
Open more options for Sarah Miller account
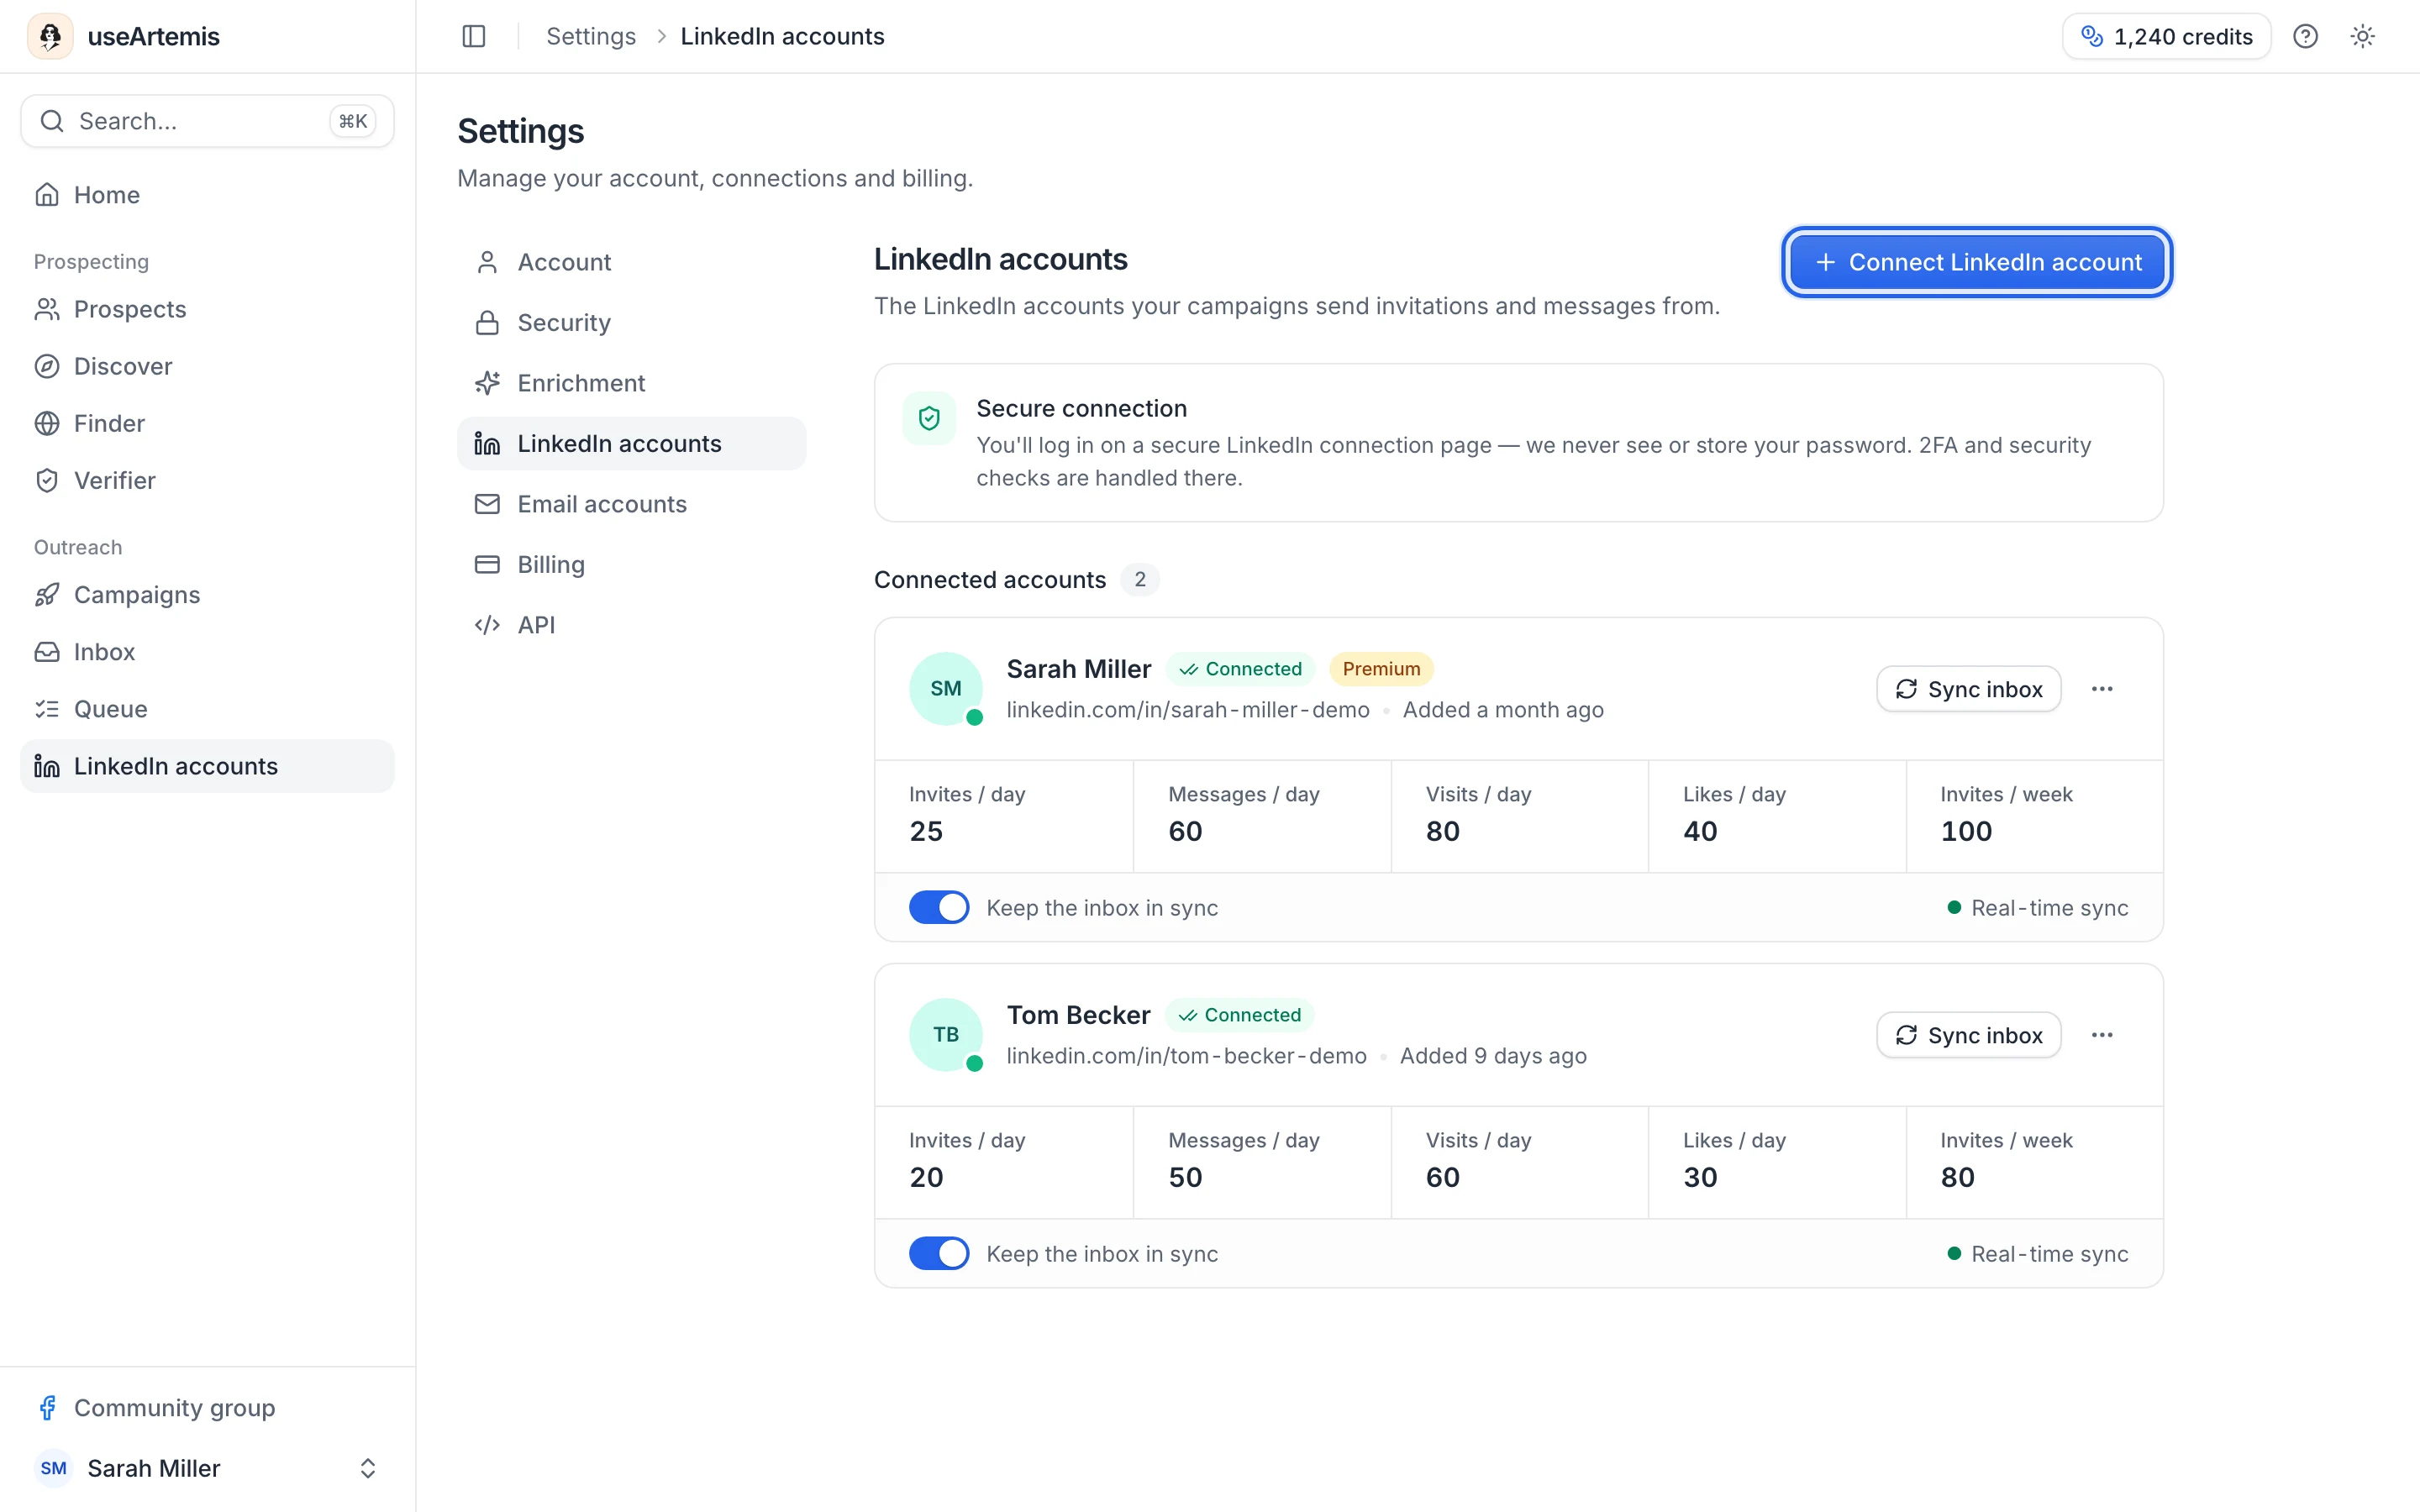2102,689
